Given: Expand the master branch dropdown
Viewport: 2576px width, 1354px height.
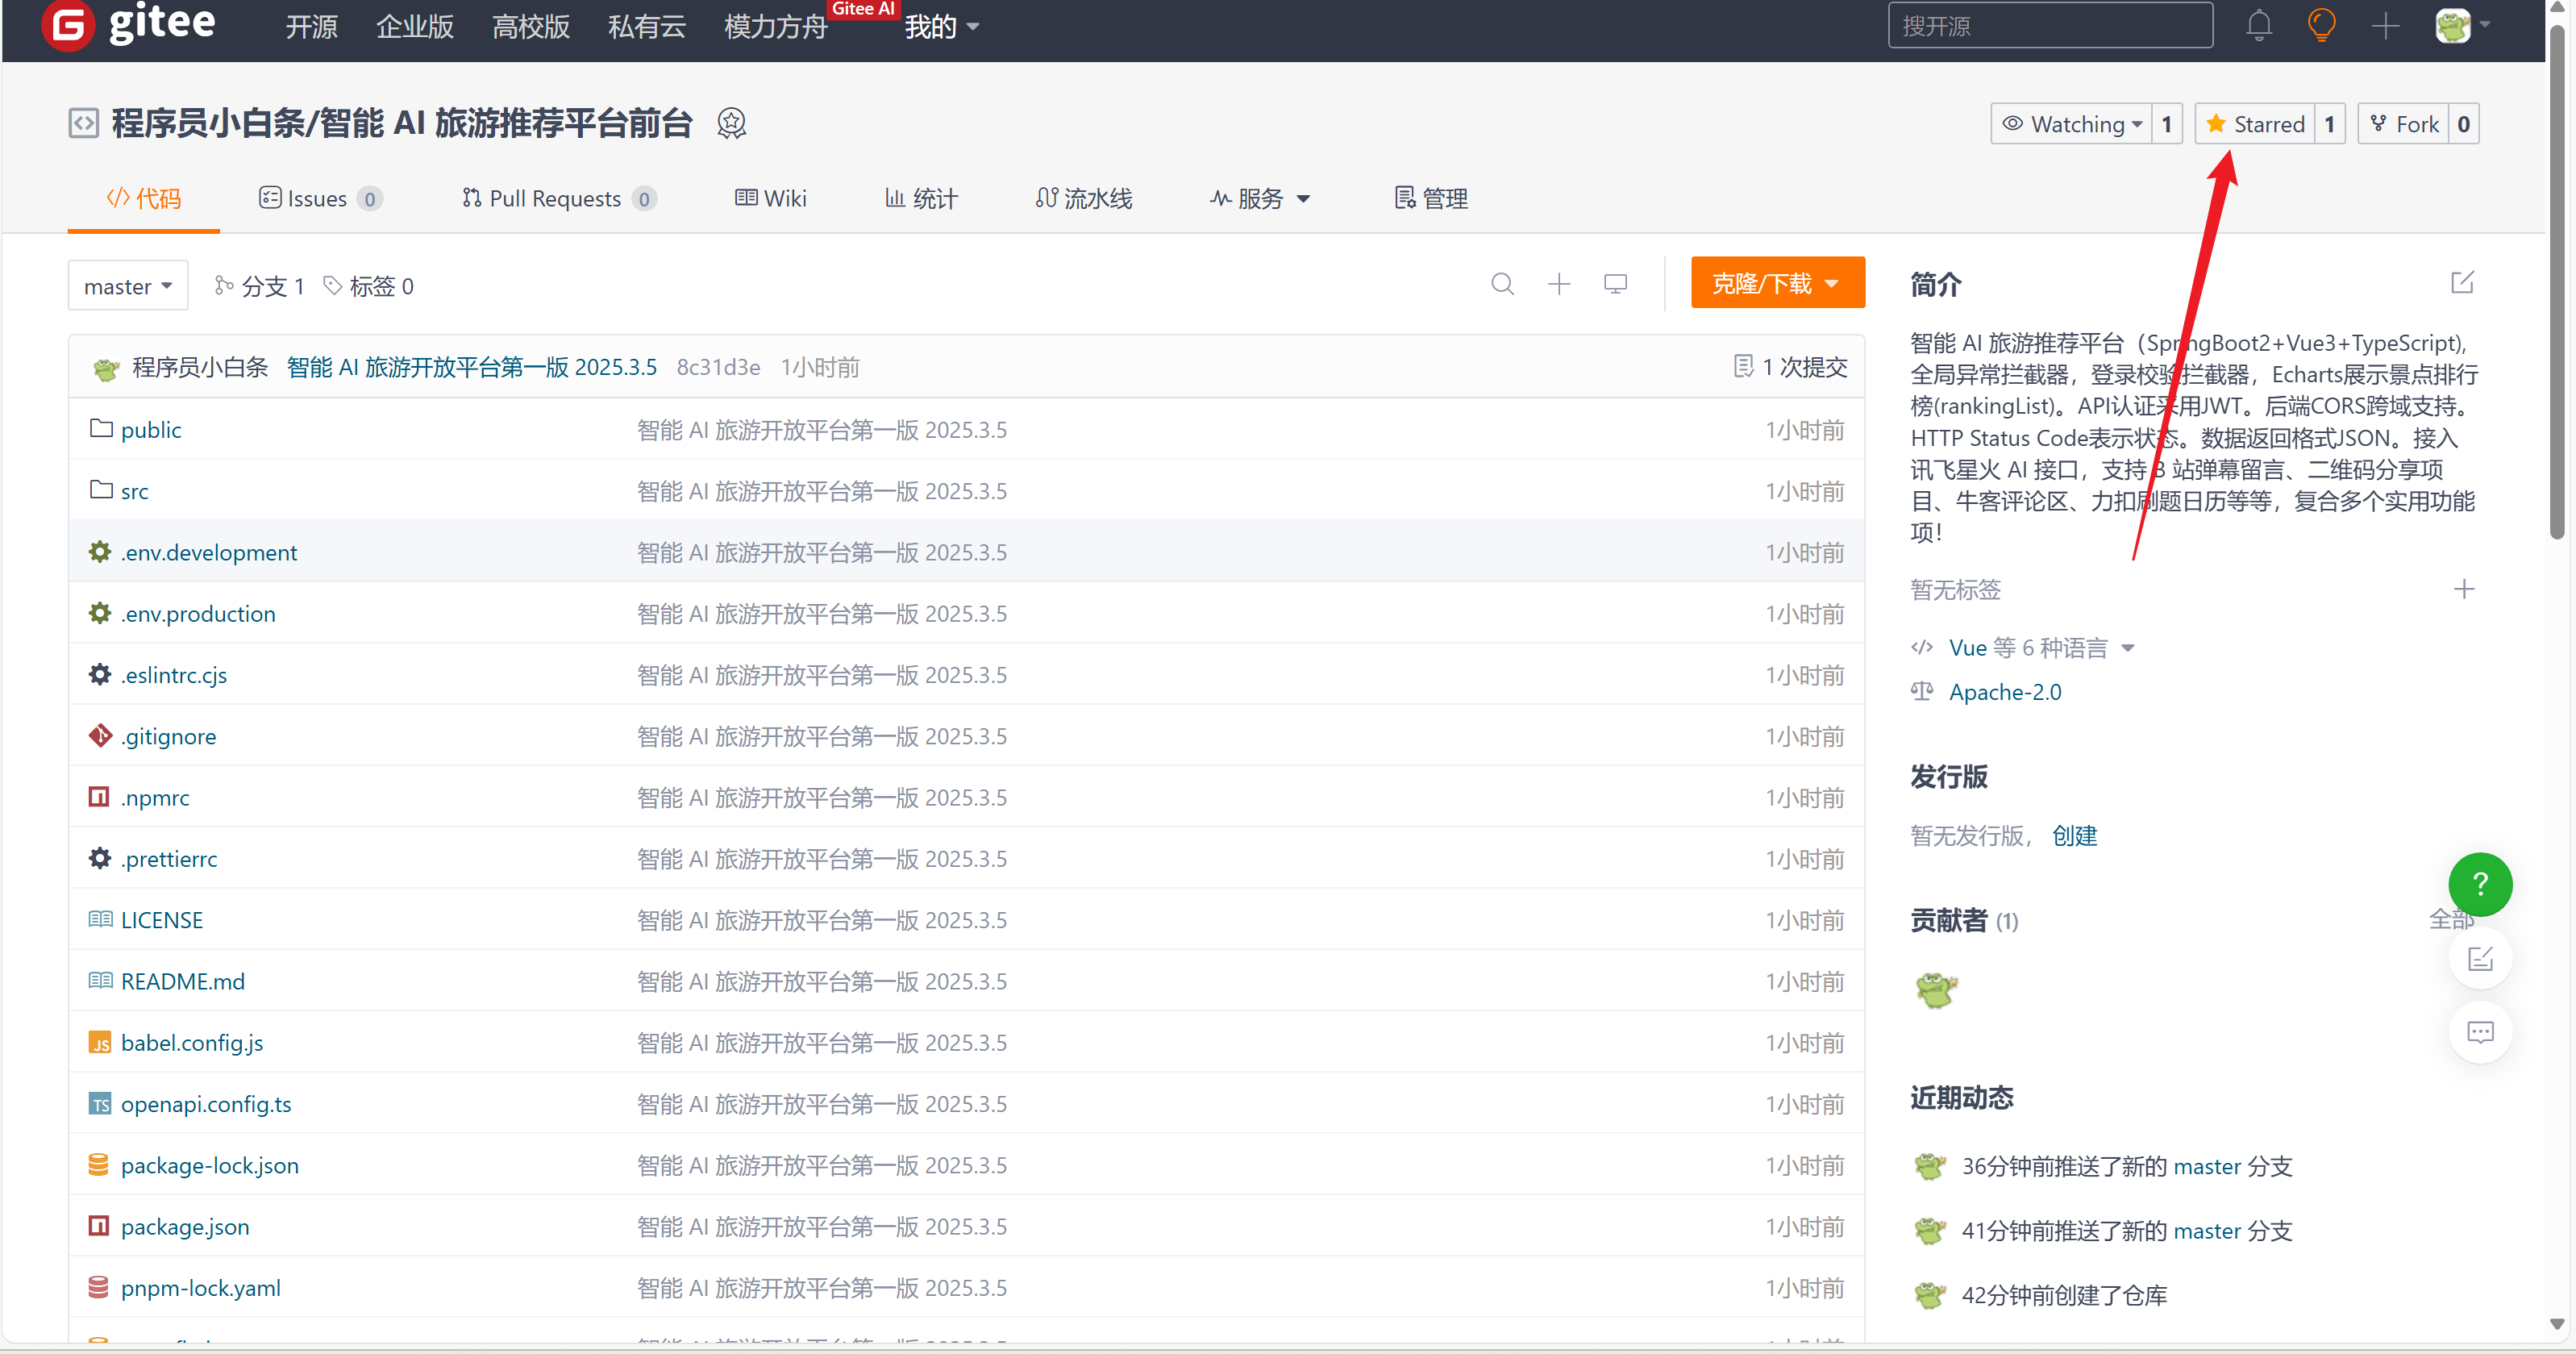Looking at the screenshot, I should point(127,286).
